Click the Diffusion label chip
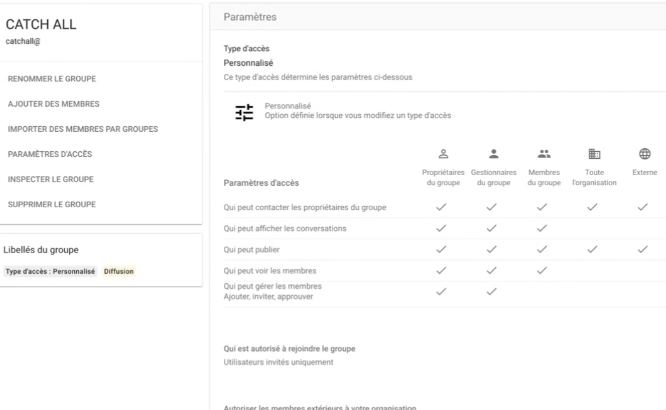Image resolution: width=666 pixels, height=410 pixels. (x=119, y=271)
